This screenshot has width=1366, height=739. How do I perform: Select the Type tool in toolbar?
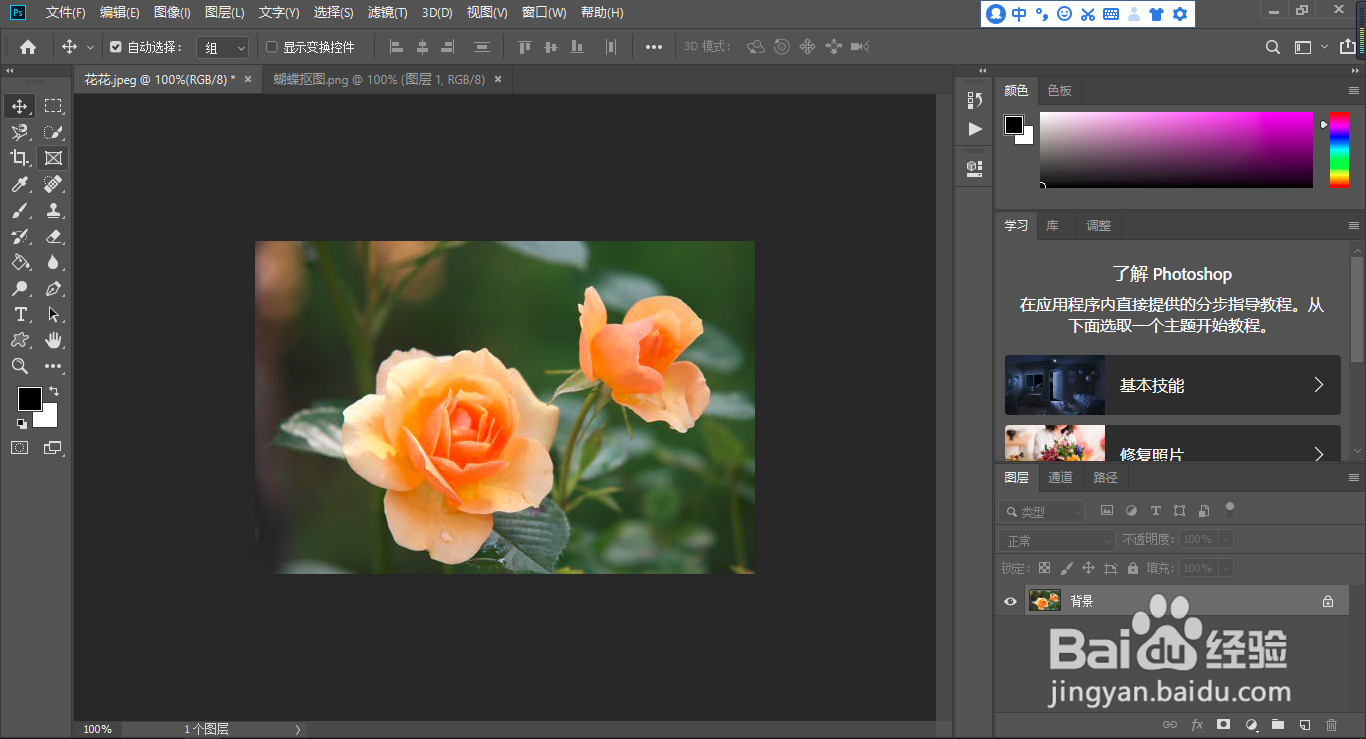click(x=20, y=315)
